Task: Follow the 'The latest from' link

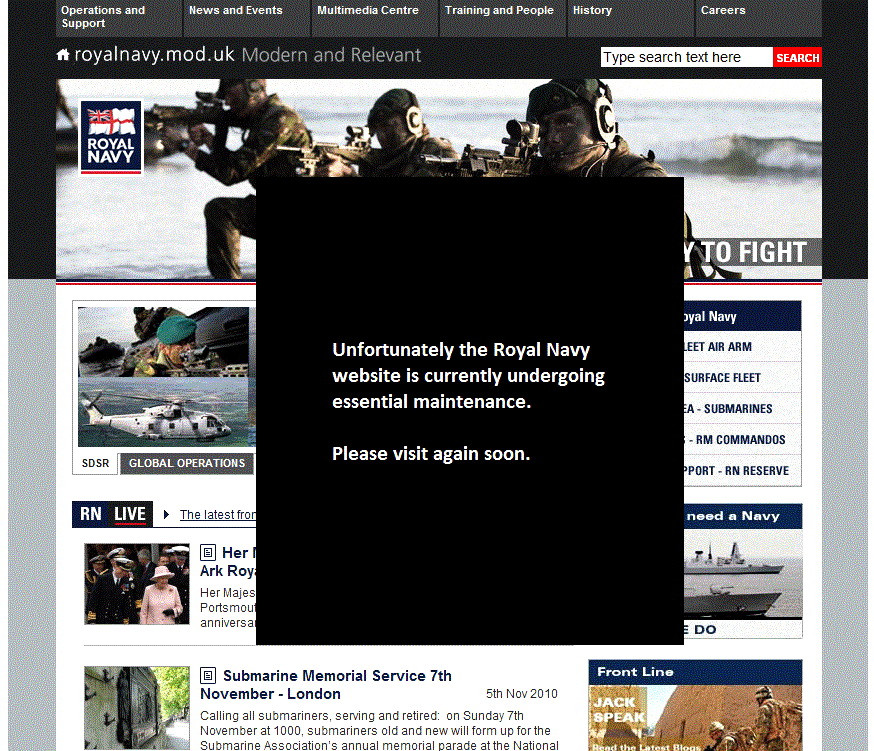Action: point(218,515)
